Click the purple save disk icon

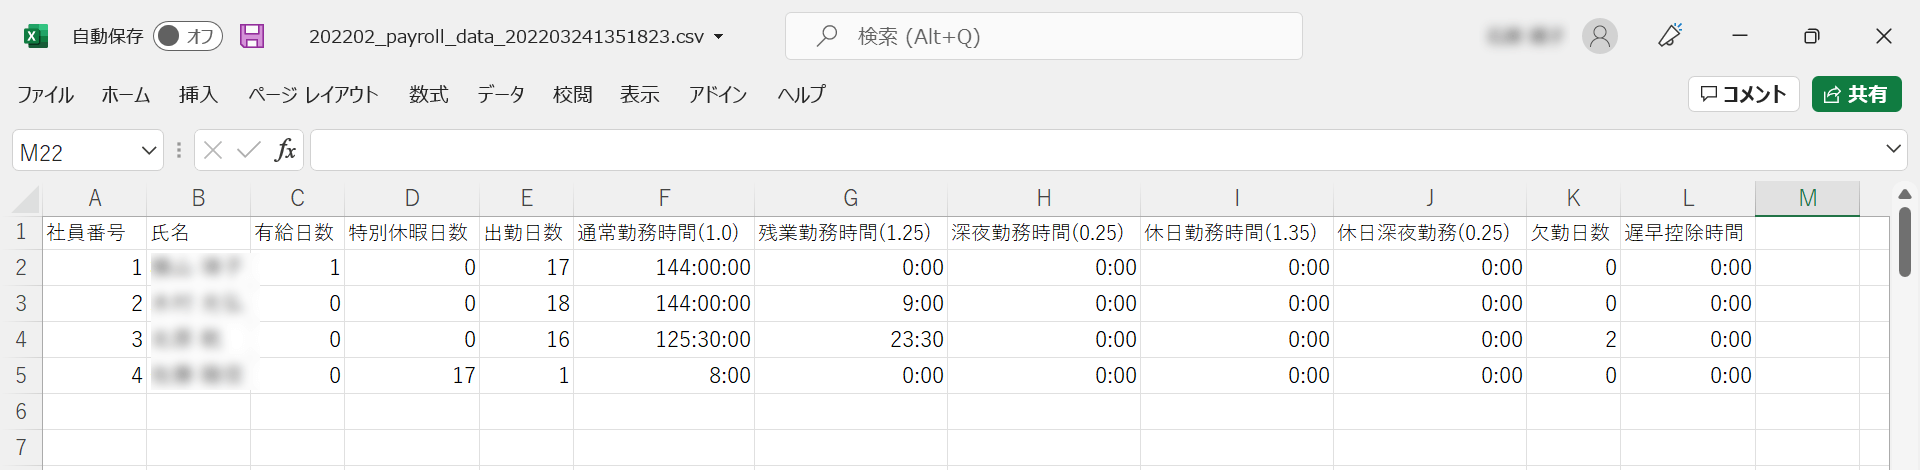click(252, 37)
